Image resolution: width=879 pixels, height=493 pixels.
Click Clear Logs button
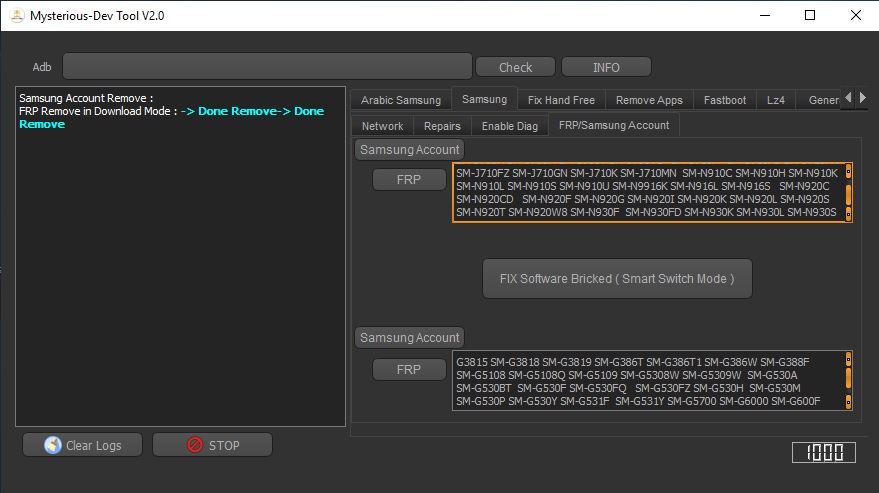click(82, 445)
